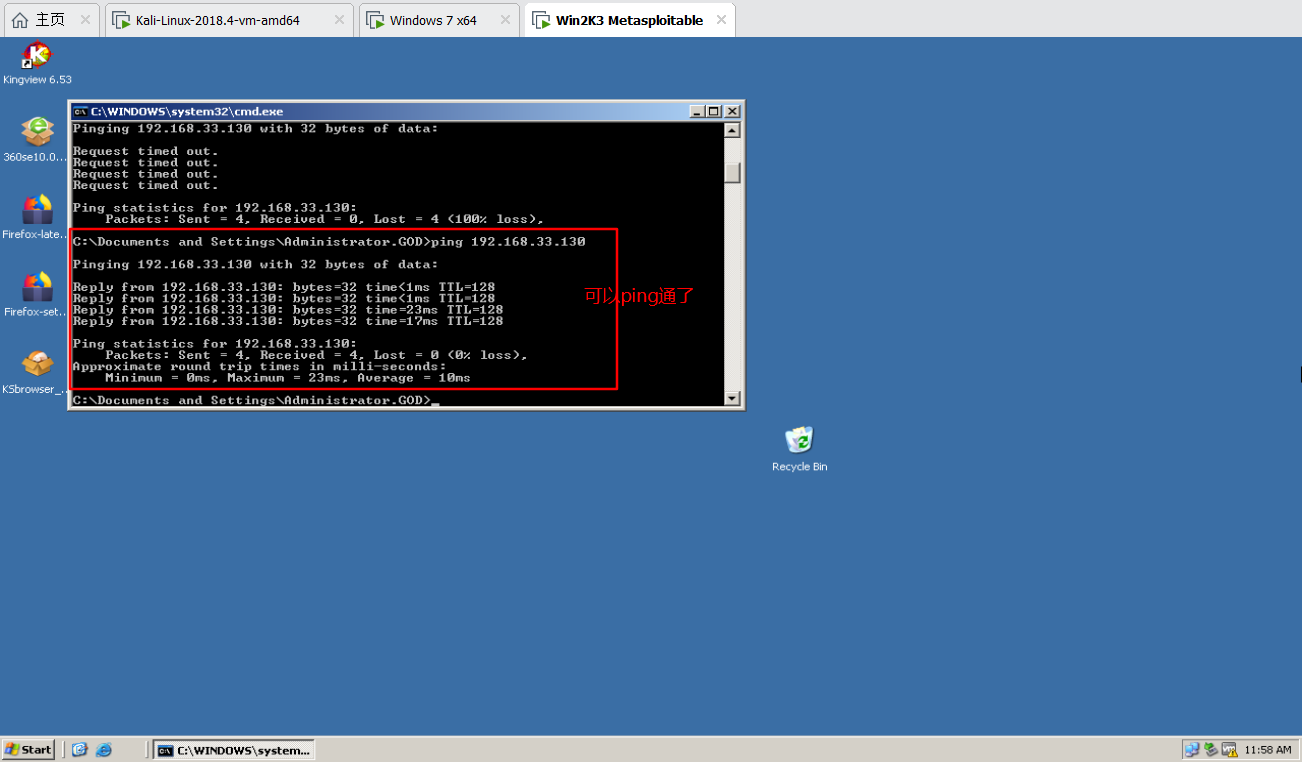1304x768 pixels.
Task: Click the 11:58 AM taskbar clock
Action: 1268,749
